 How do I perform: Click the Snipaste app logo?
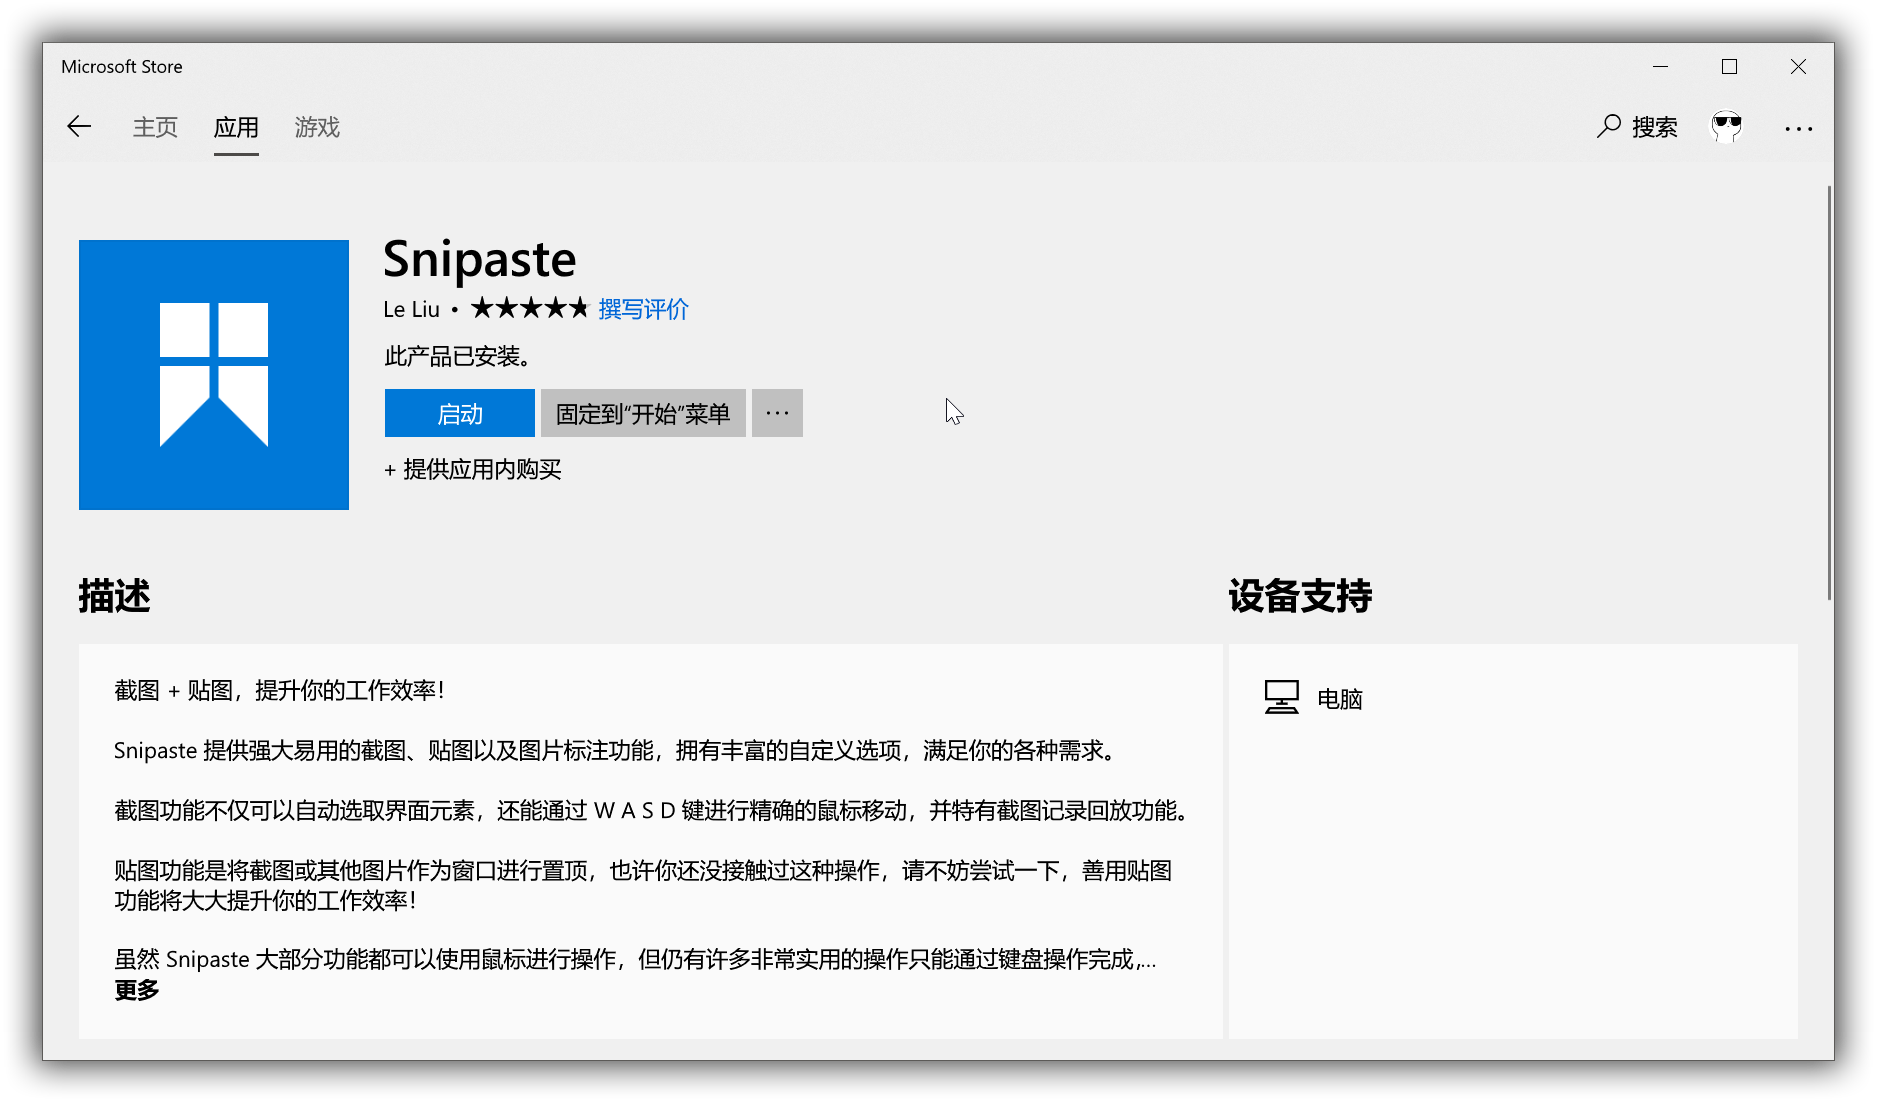pyautogui.click(x=214, y=375)
